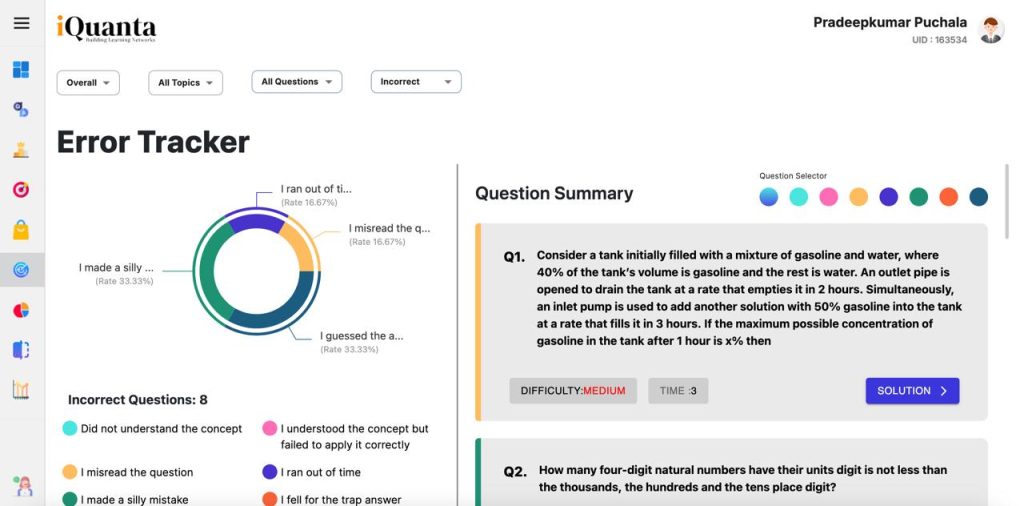Select the pink question selector dot

(829, 197)
